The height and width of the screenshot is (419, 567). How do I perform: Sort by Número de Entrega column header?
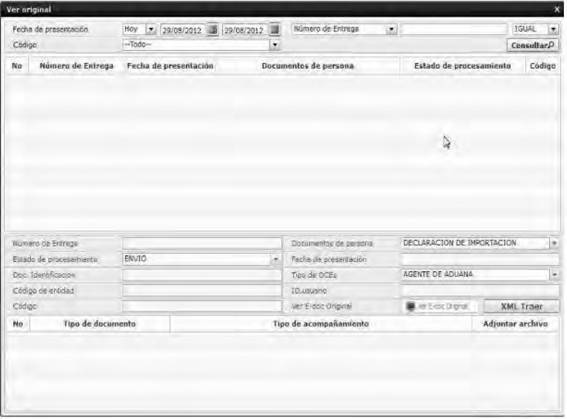(x=76, y=66)
